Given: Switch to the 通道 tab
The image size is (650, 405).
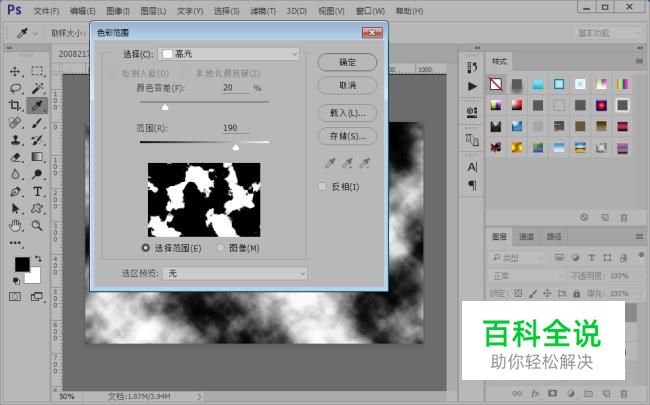Looking at the screenshot, I should tap(526, 237).
